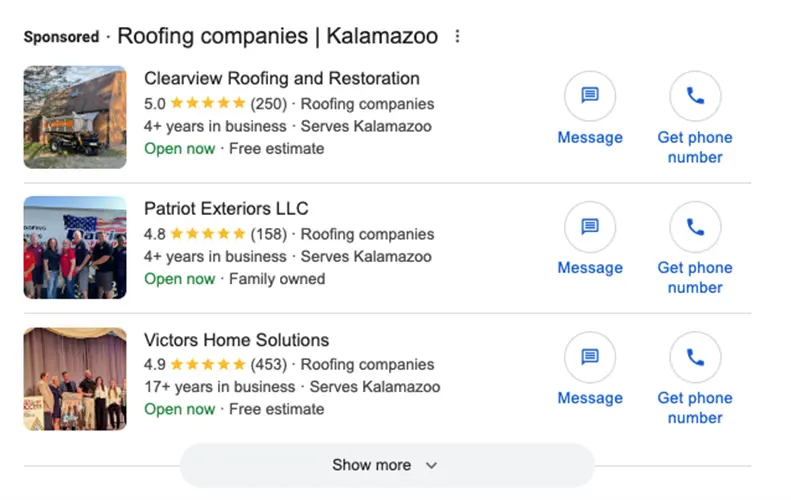The height and width of the screenshot is (500, 791).
Task: Click Patriot Exteriors team thumbnail photo
Action: 75,248
